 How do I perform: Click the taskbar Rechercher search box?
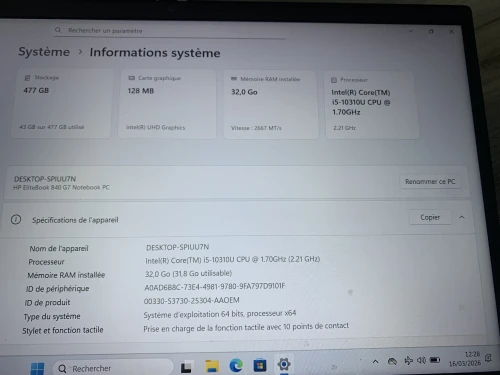point(113,368)
